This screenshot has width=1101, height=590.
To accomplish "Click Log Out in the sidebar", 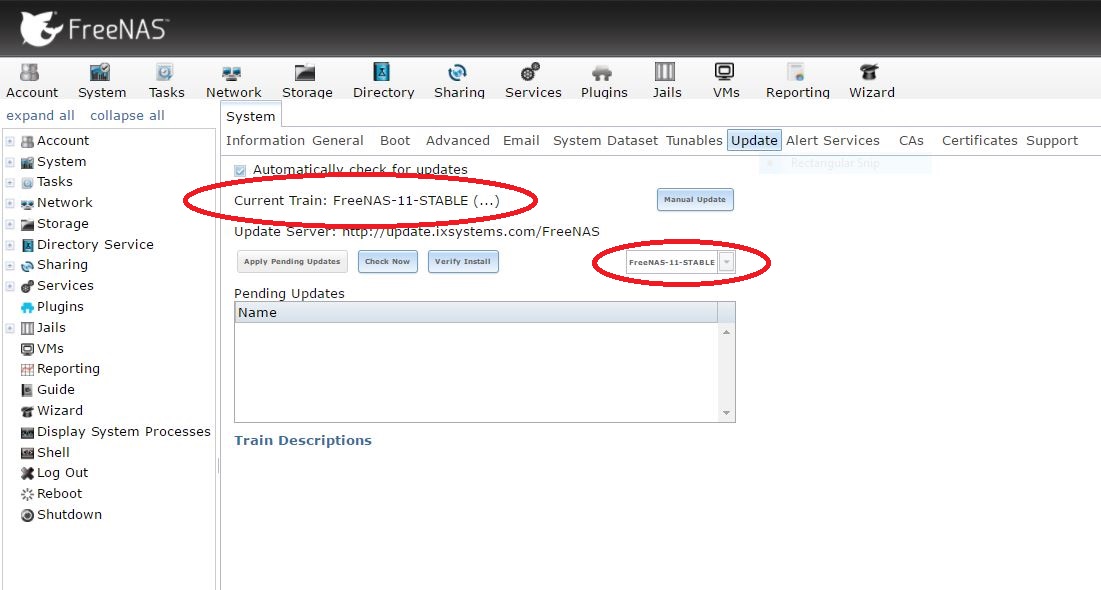I will click(x=62, y=473).
